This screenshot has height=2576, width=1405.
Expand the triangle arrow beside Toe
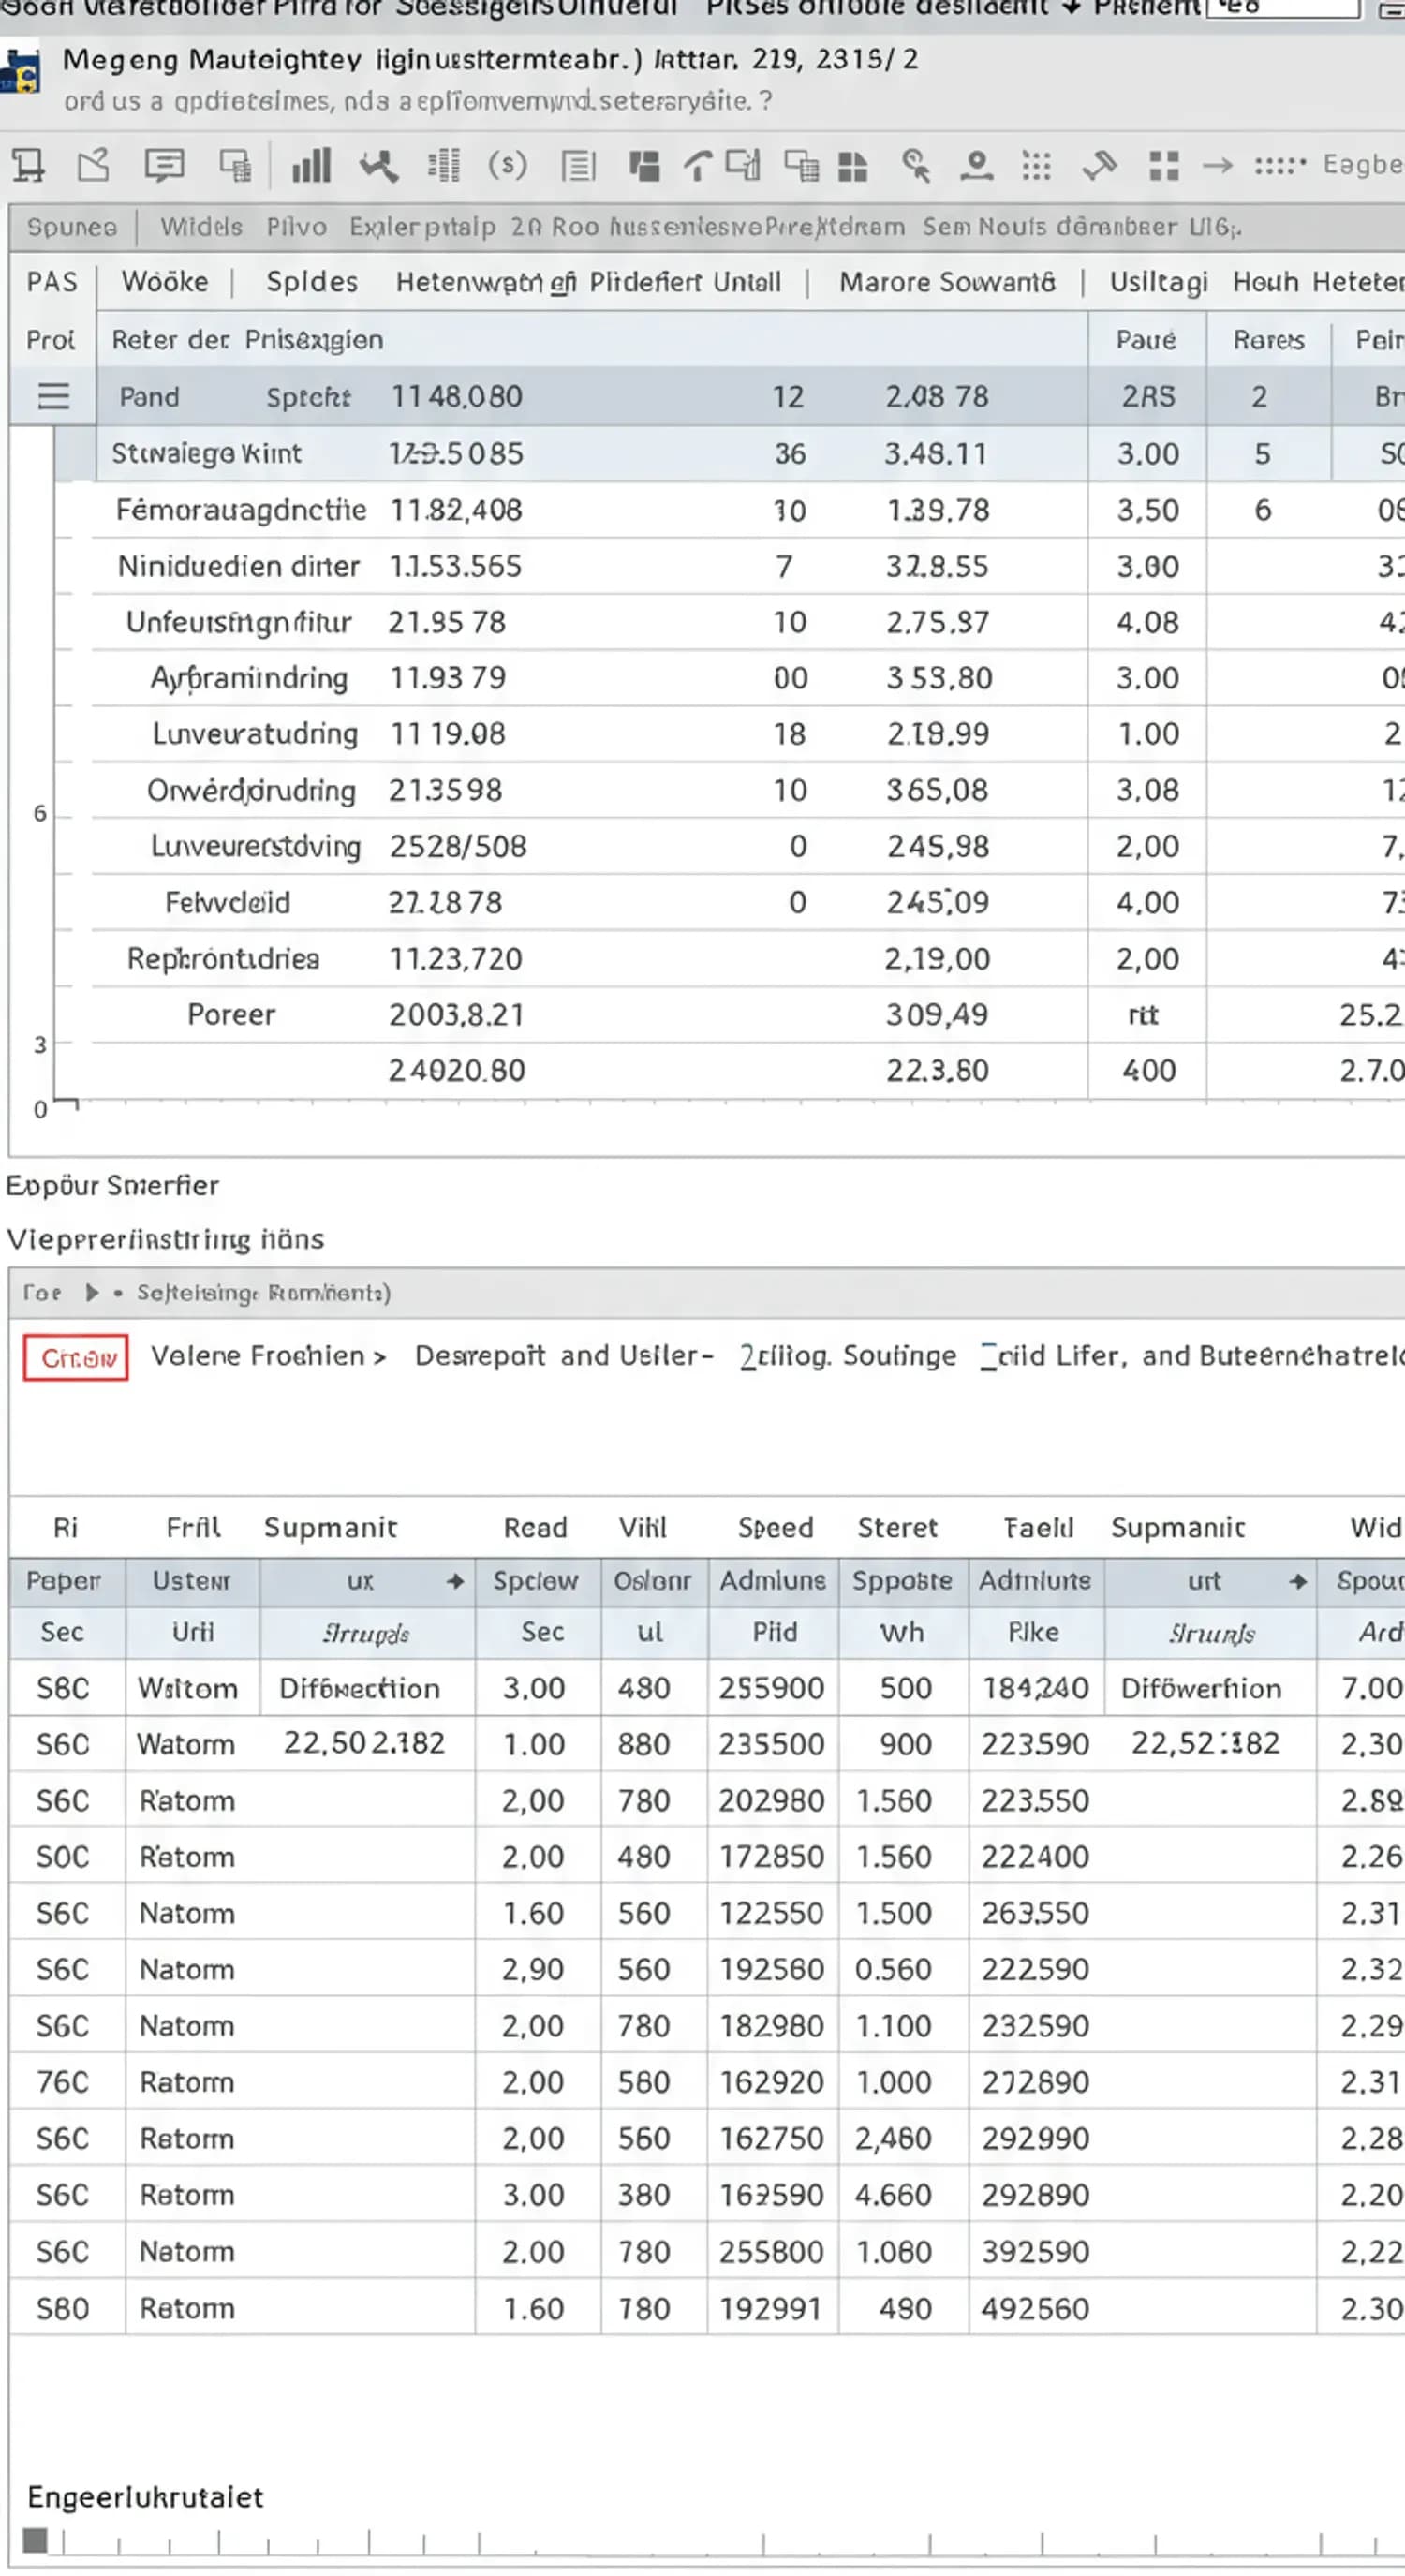coord(92,1293)
